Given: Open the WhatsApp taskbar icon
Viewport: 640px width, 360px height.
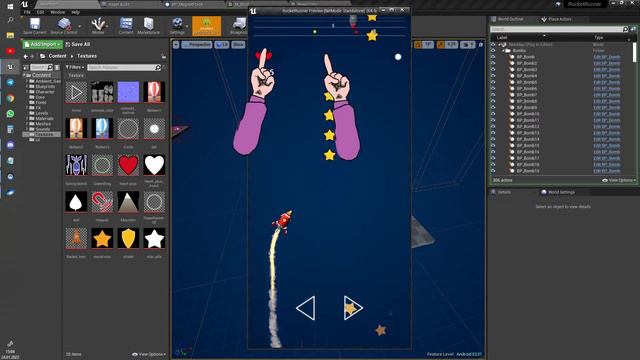Looking at the screenshot, I should [x=10, y=114].
